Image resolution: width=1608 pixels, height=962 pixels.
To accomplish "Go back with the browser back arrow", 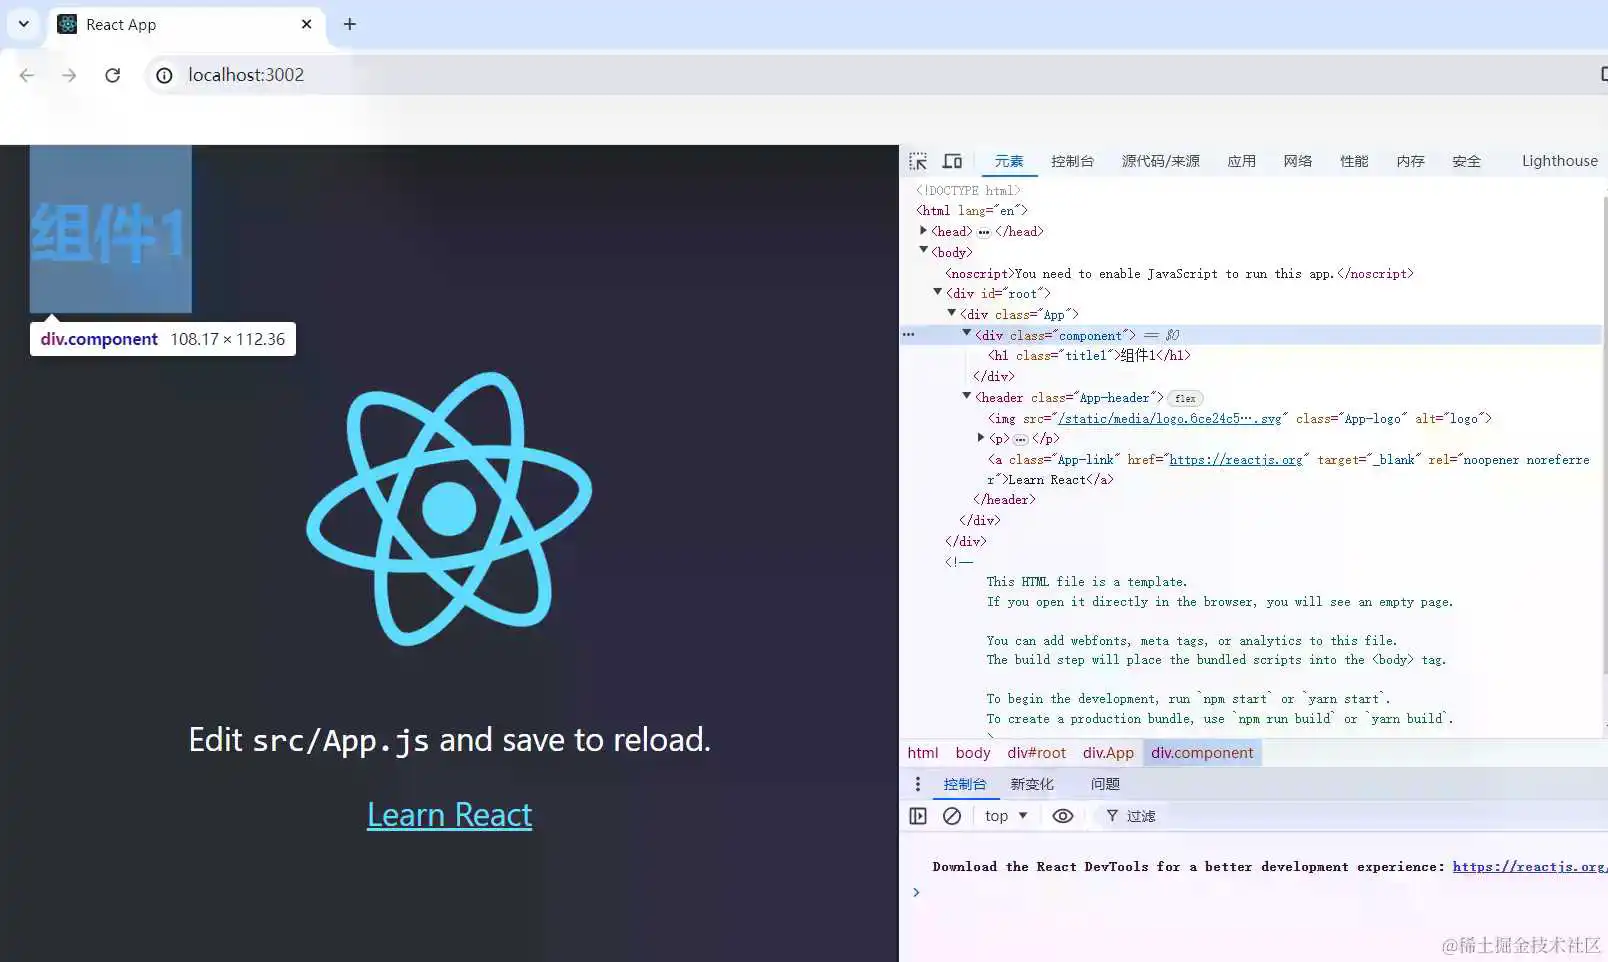I will [x=27, y=75].
